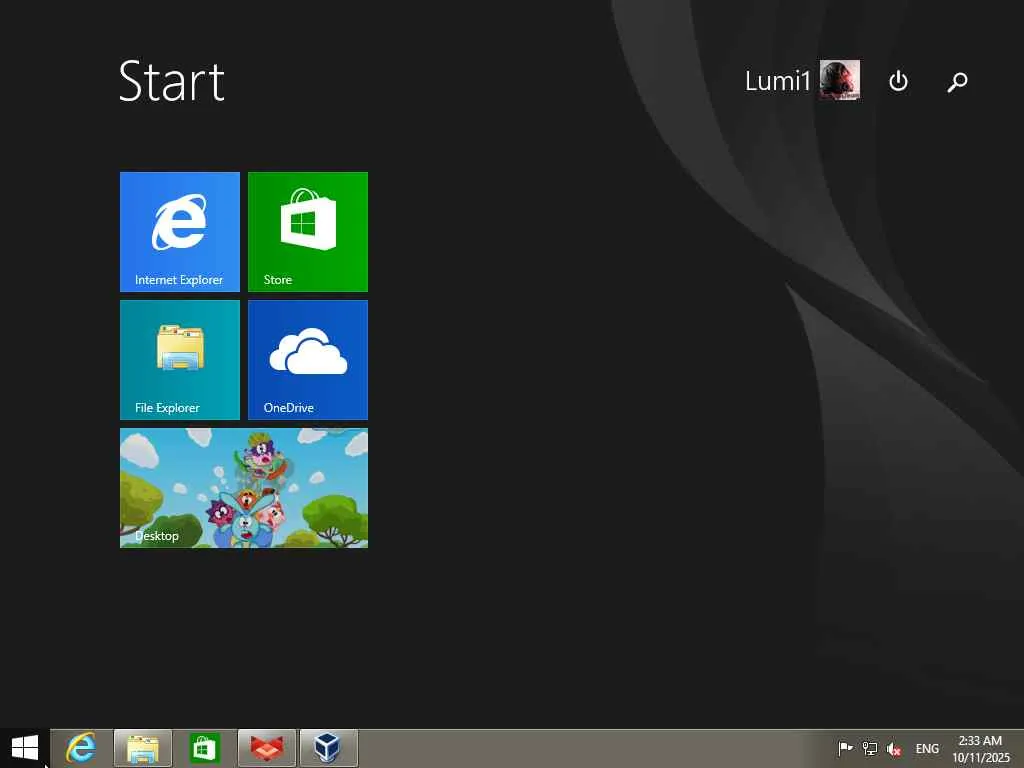Click the Windows Start button on taskbar

pos(25,748)
